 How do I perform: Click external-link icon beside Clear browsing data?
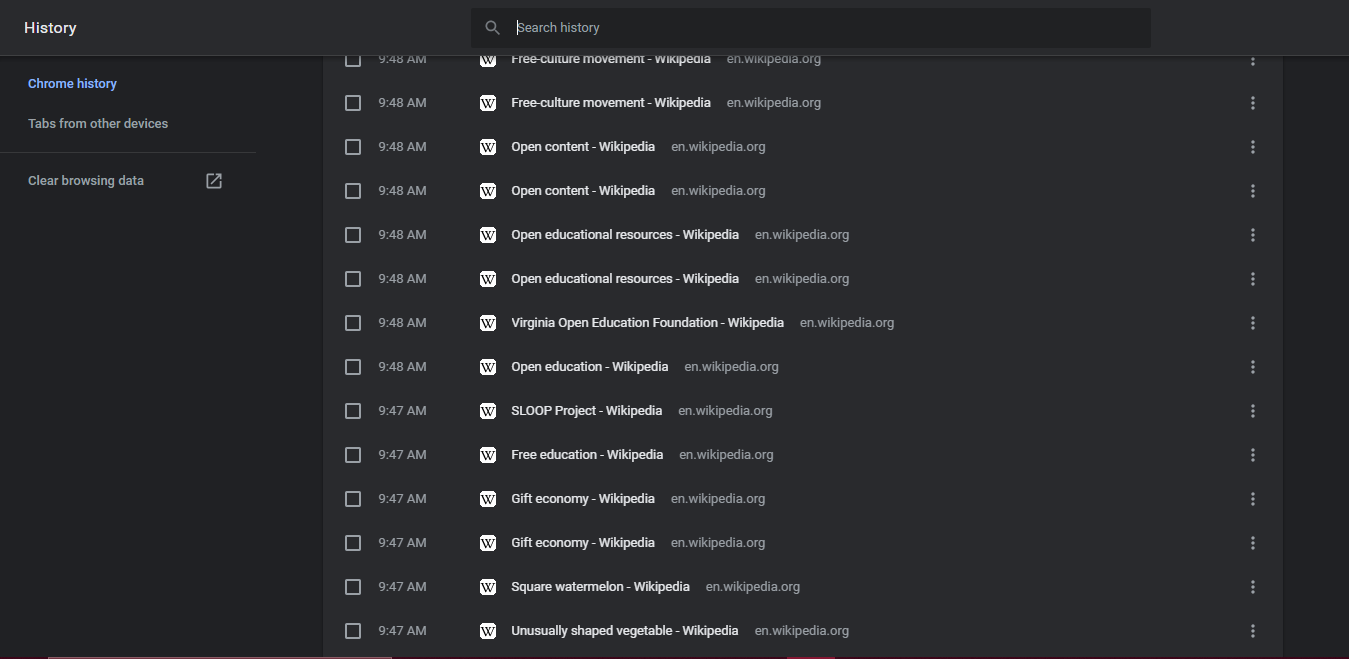click(x=214, y=181)
